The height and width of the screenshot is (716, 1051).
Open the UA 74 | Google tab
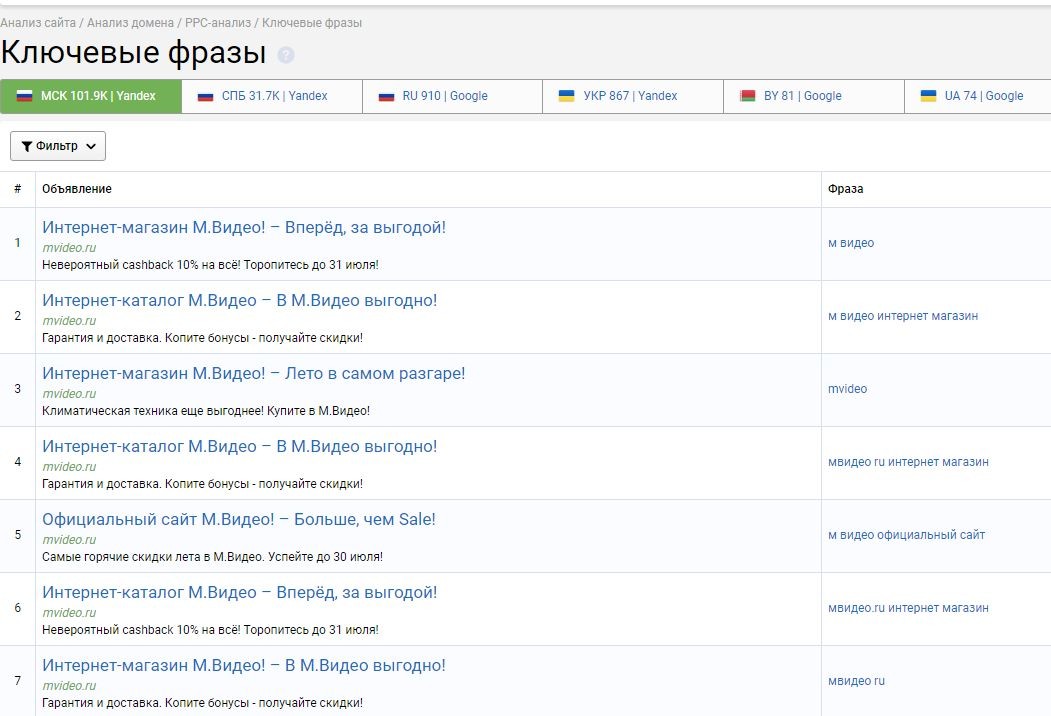978,96
